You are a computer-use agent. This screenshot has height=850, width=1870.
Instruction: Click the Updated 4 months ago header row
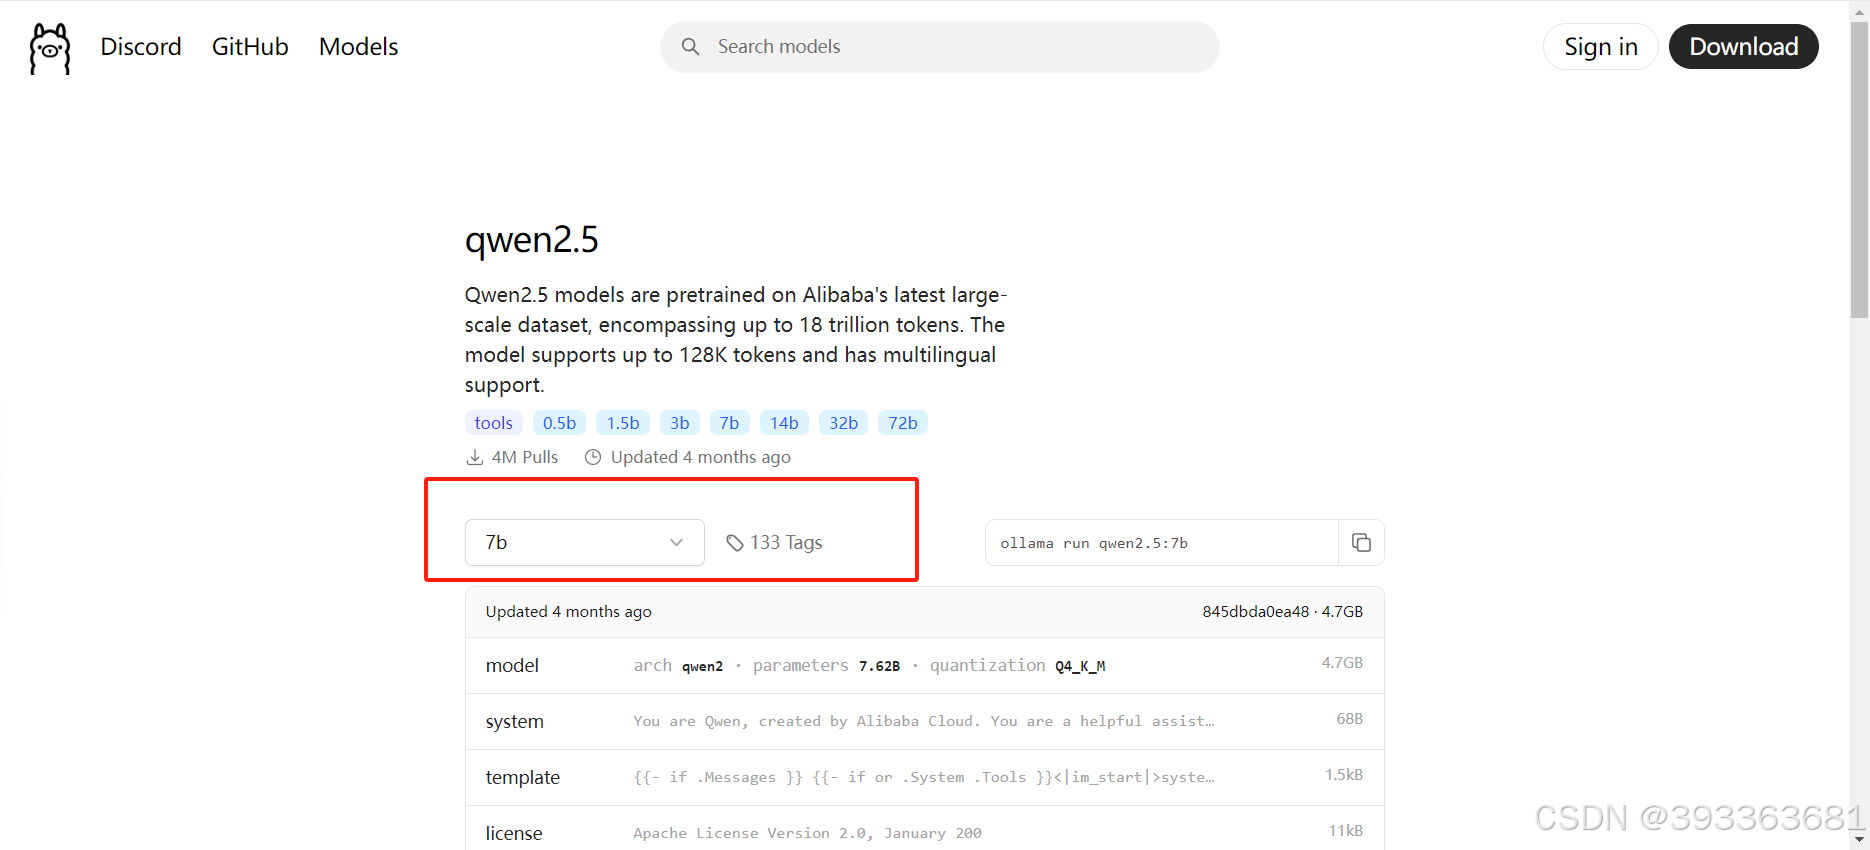(x=925, y=612)
